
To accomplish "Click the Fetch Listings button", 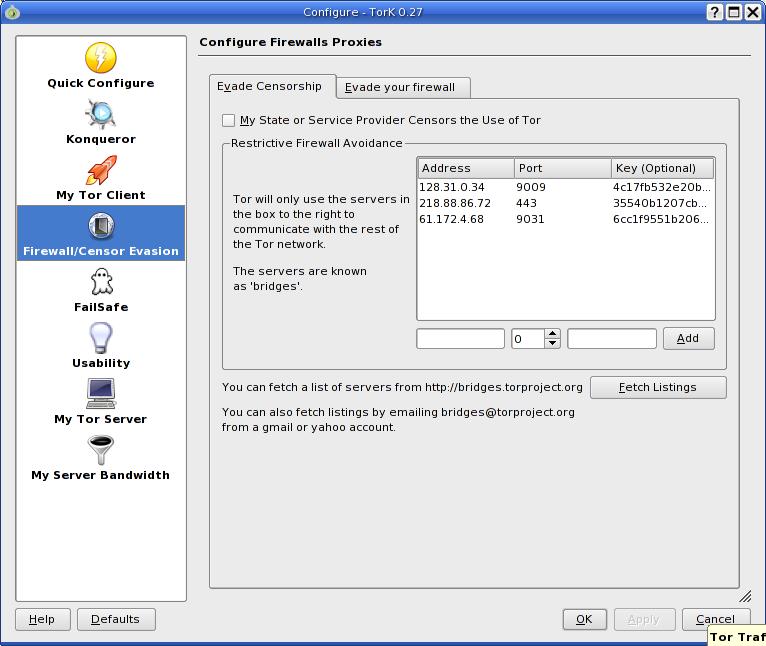I will coord(658,388).
